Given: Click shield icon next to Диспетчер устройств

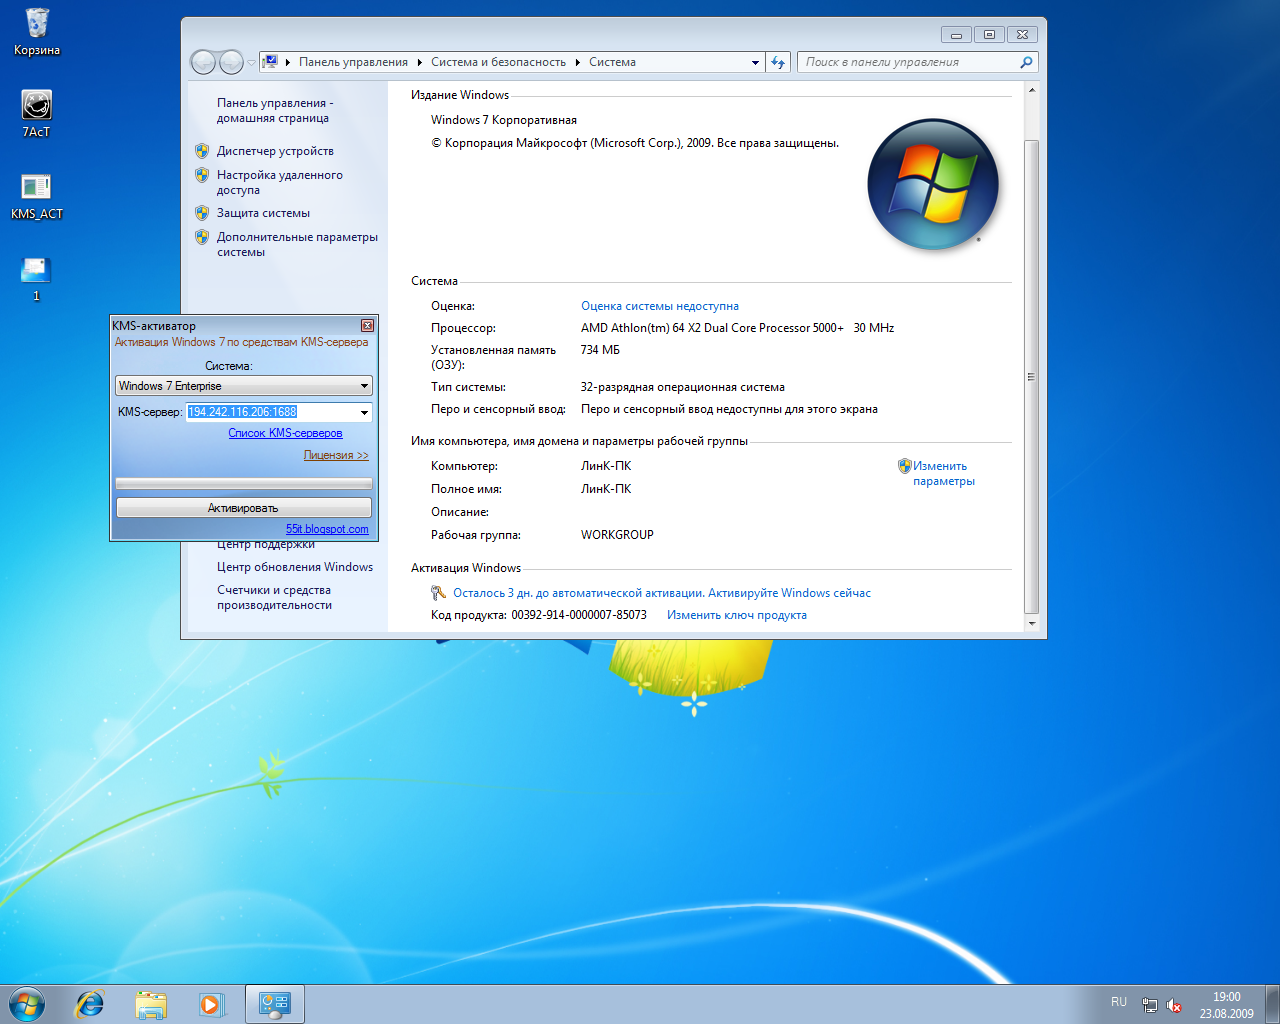Looking at the screenshot, I should coord(202,151).
